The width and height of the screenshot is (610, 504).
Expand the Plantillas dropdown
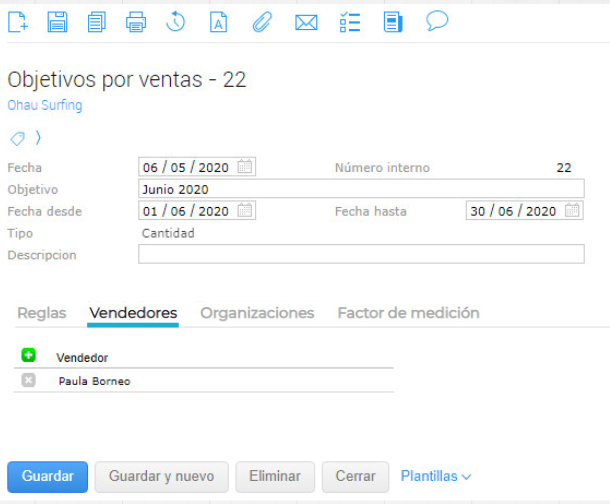436,476
